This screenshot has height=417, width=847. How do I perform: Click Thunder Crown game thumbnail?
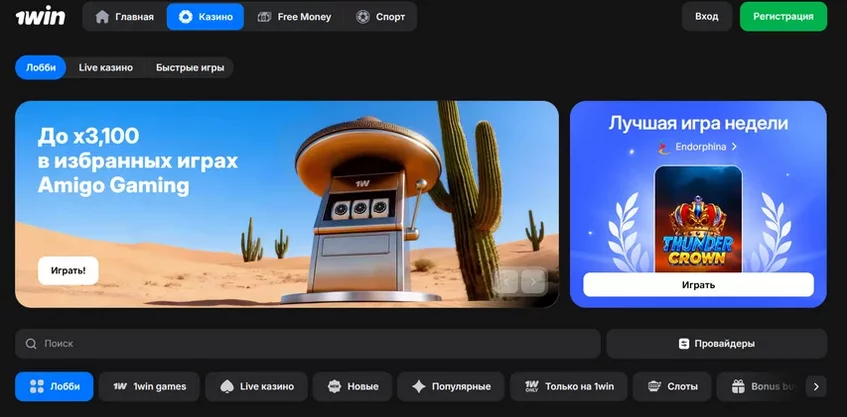698,219
